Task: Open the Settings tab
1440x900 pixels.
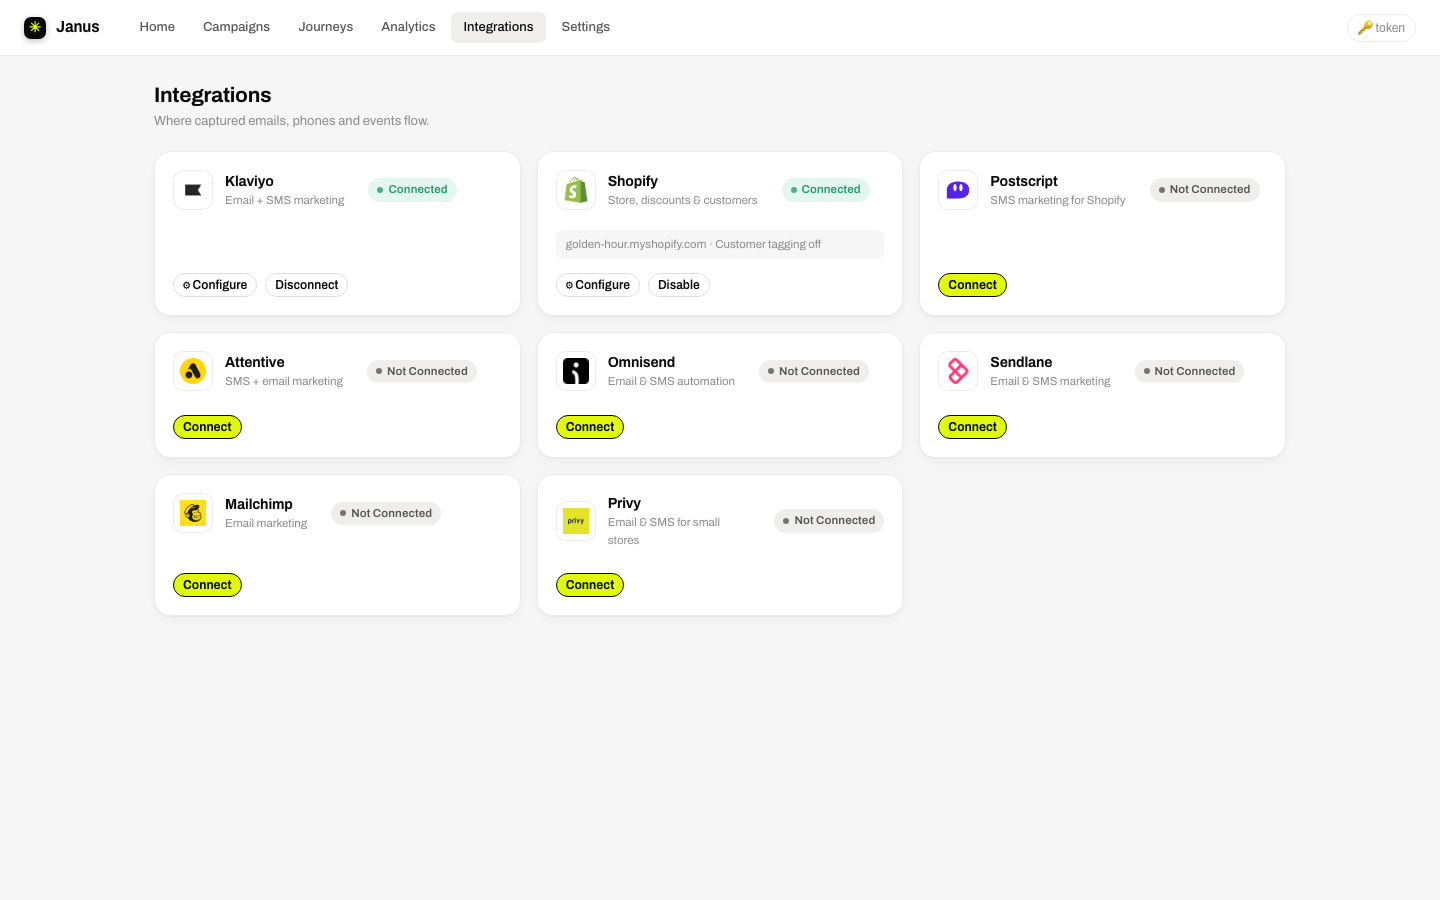Action: coord(586,27)
